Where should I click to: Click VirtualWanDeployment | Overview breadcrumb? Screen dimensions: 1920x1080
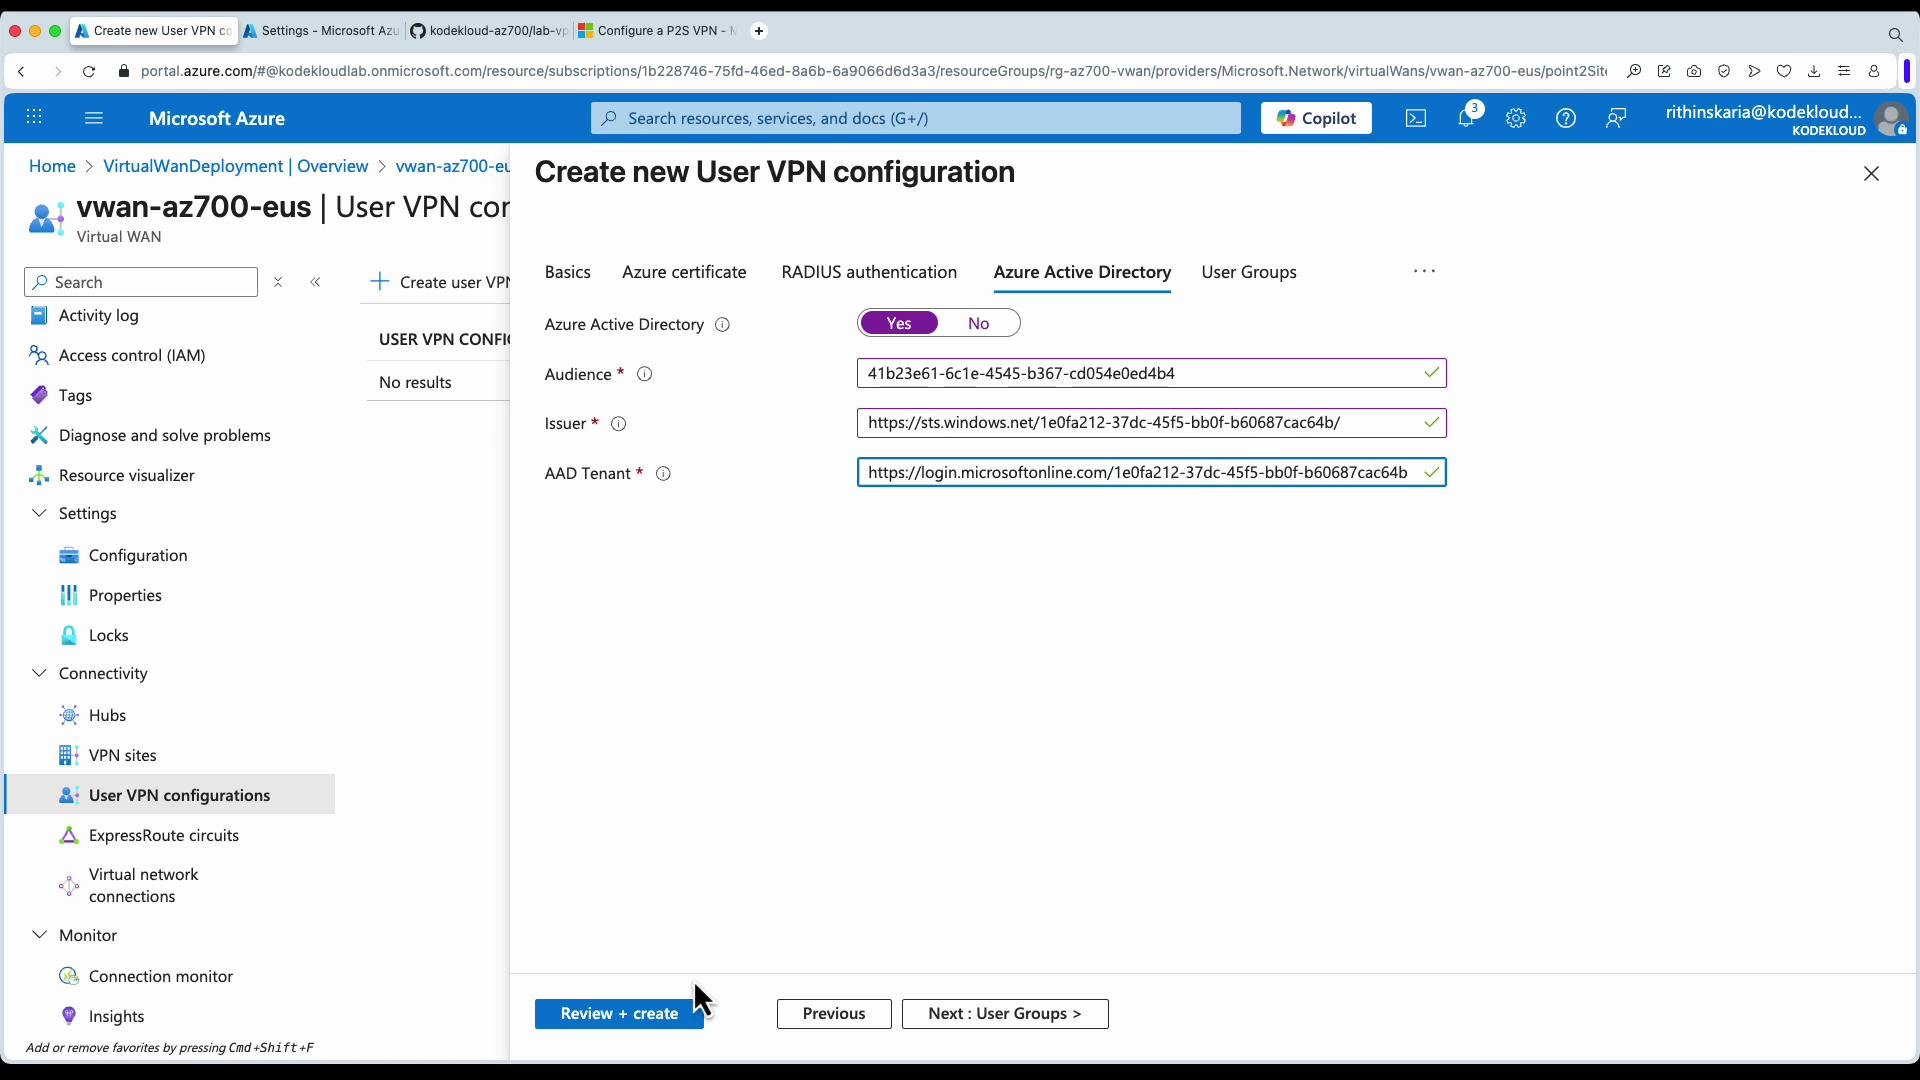tap(236, 166)
